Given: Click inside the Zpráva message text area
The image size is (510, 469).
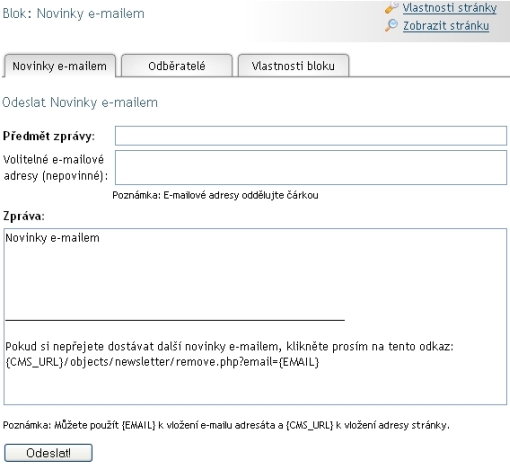Looking at the screenshot, I should [x=255, y=316].
